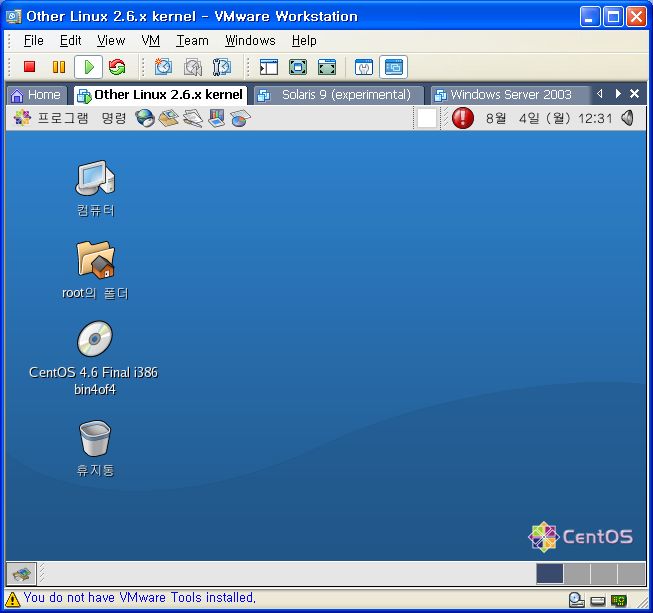Toggle Quick Switch mode in toolbar

327,67
